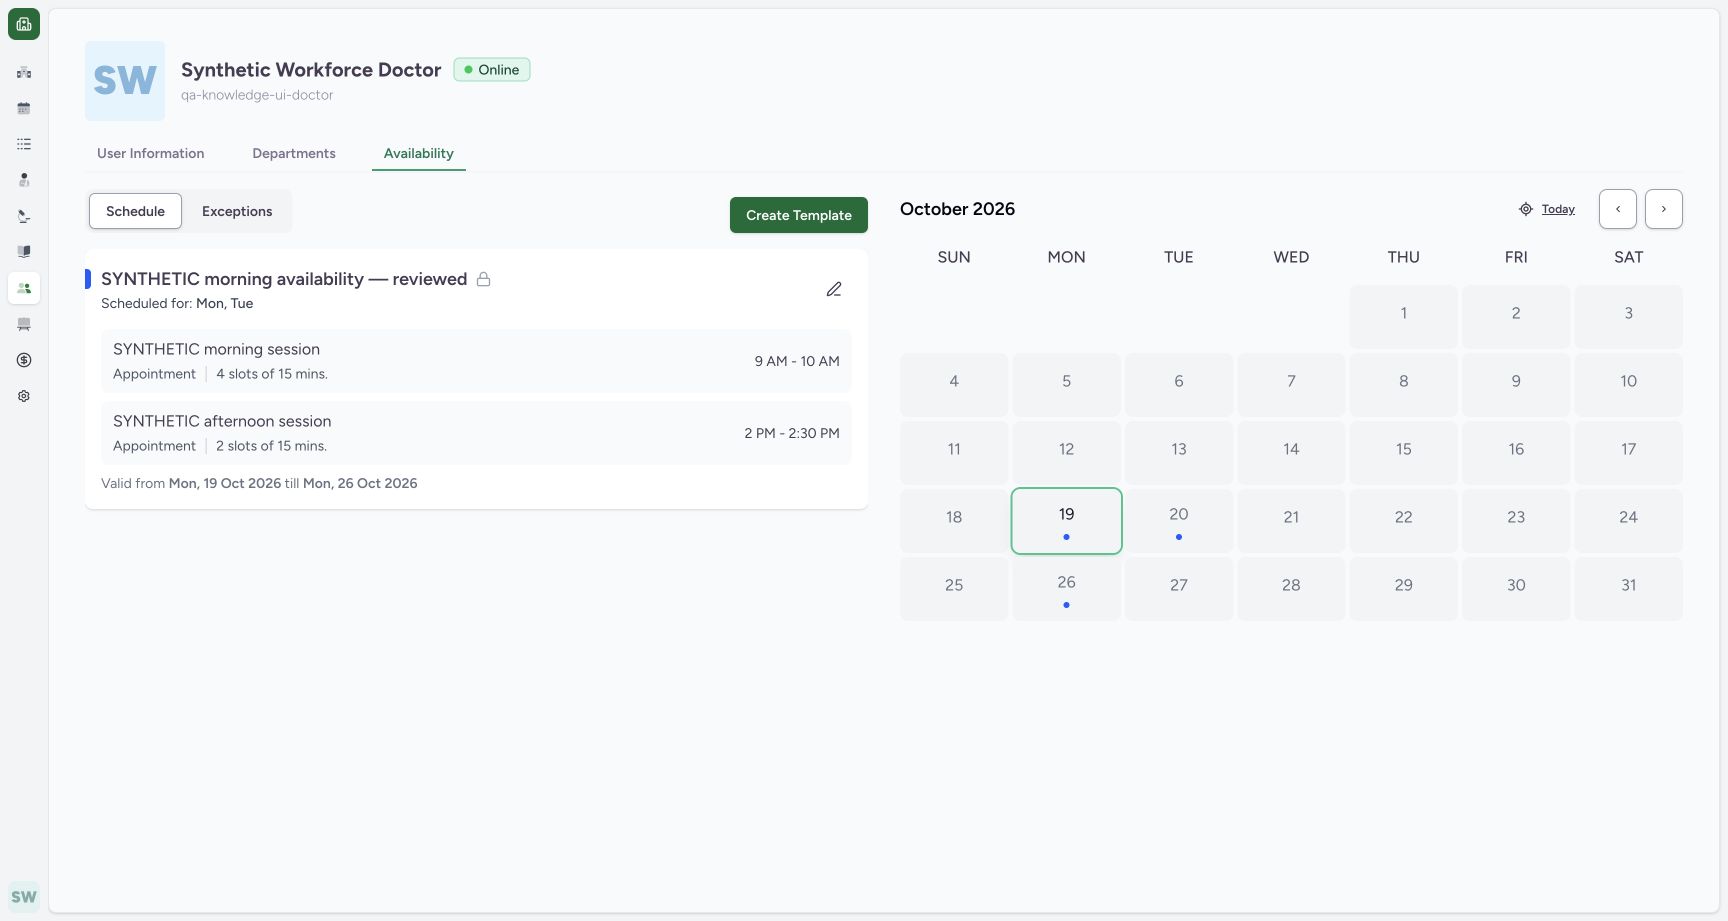The height and width of the screenshot is (921, 1728).
Task: Switch to the Exceptions segment
Action: [237, 211]
